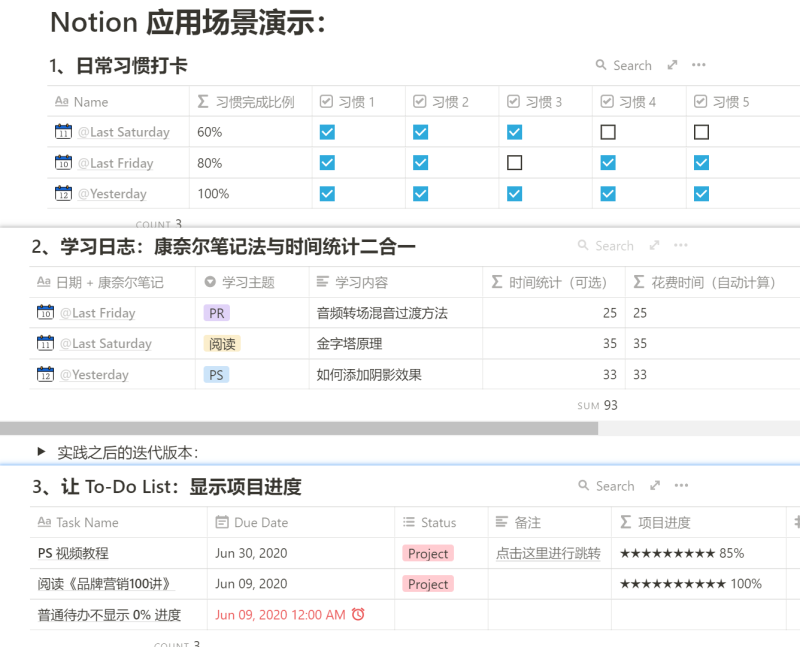The image size is (800, 647).
Task: Click the 备注 column header
Action: [x=549, y=522]
